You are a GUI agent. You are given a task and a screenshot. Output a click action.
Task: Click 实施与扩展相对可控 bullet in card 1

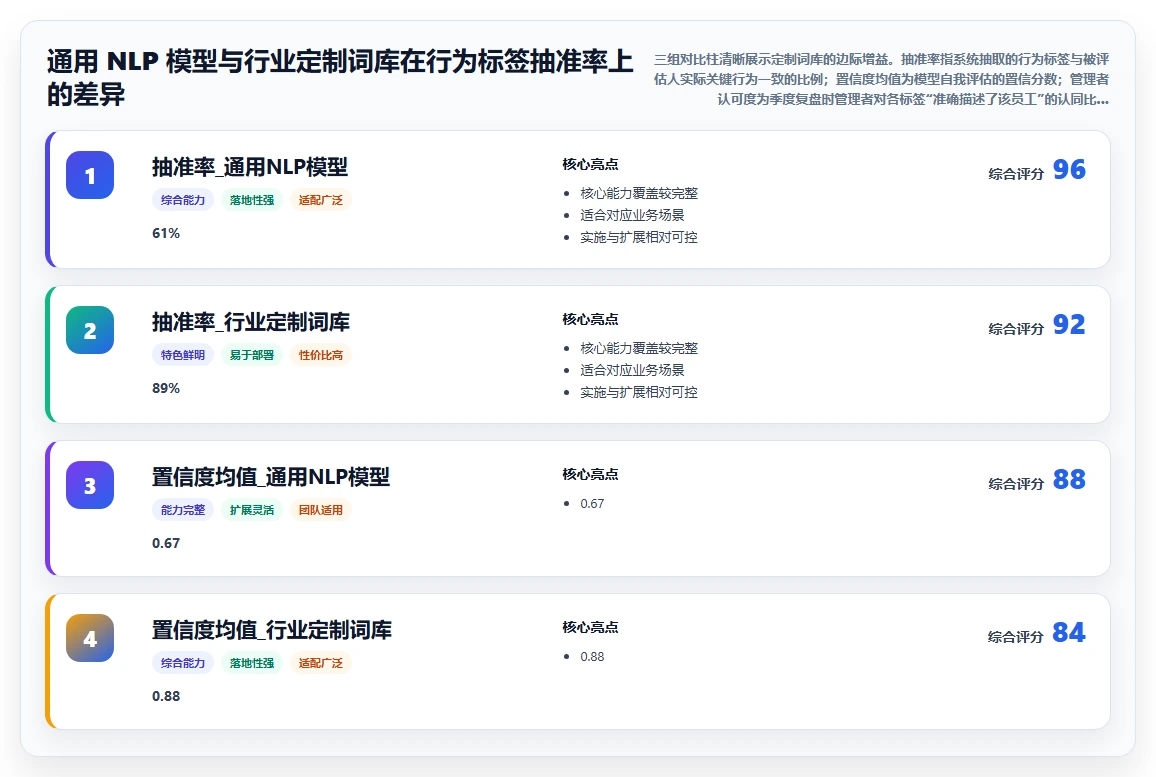coord(638,237)
